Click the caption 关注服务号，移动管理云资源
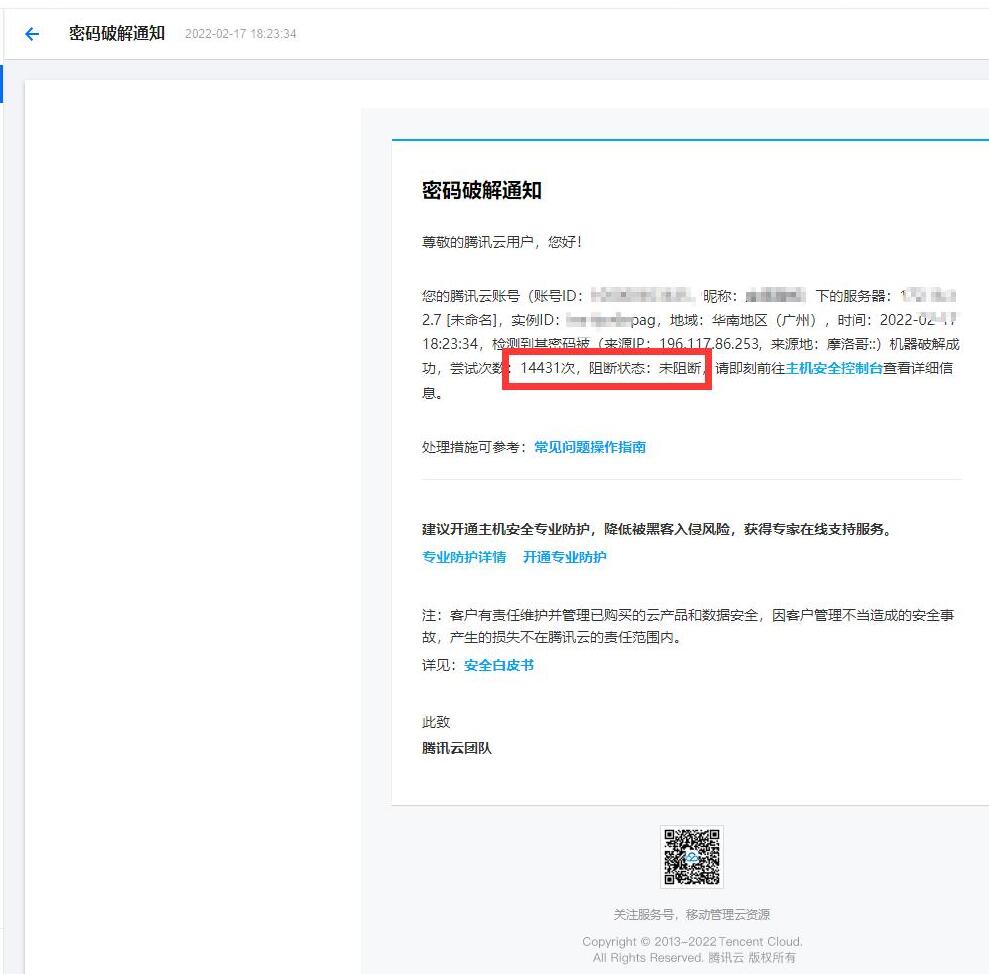Screen dimensions: 989x974 click(691, 915)
